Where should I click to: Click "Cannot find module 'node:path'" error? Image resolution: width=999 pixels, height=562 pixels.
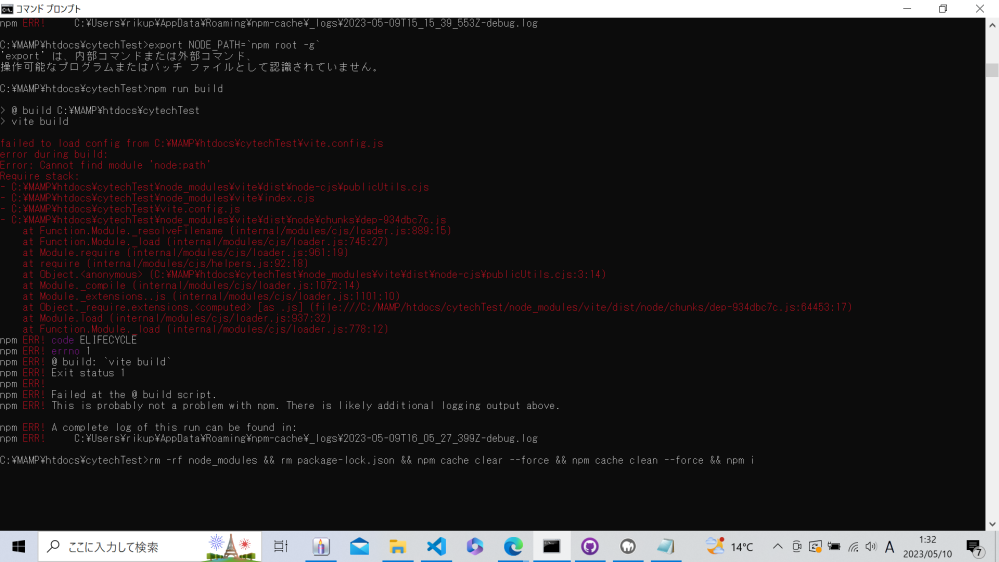(x=105, y=165)
